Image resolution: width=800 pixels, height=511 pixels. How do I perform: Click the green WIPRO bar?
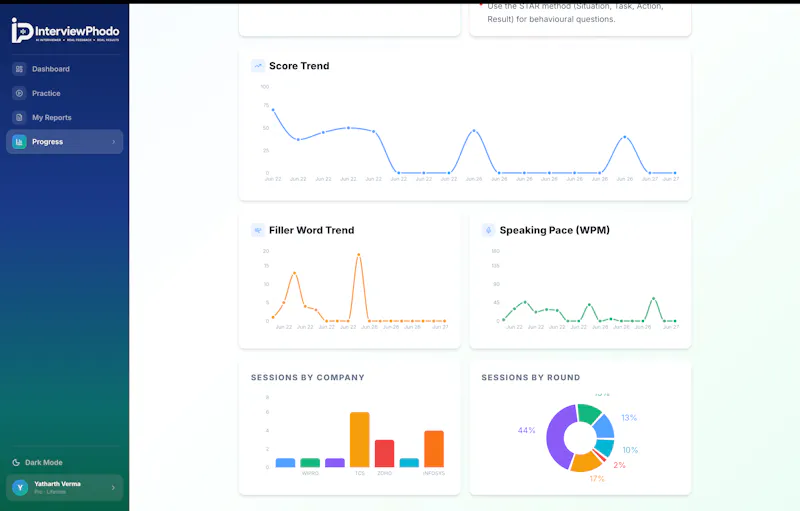(x=310, y=463)
